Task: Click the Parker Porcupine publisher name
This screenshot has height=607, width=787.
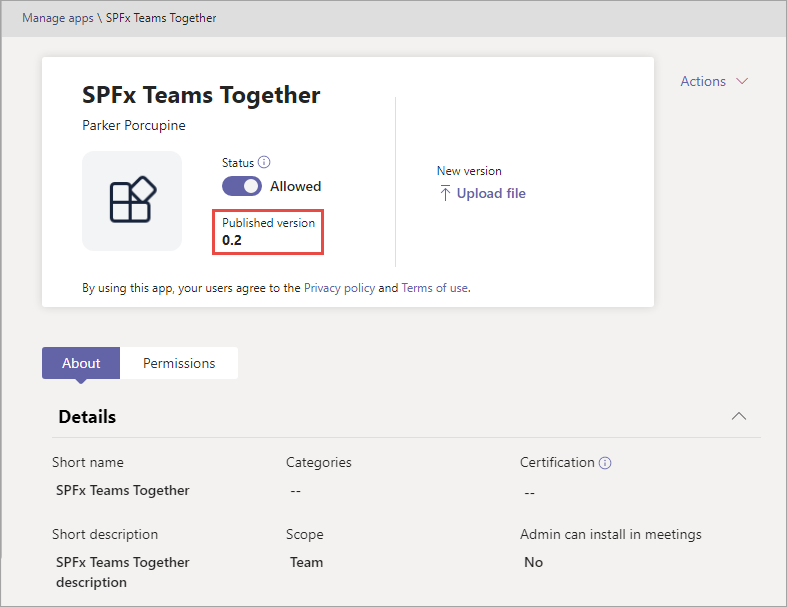Action: tap(134, 126)
